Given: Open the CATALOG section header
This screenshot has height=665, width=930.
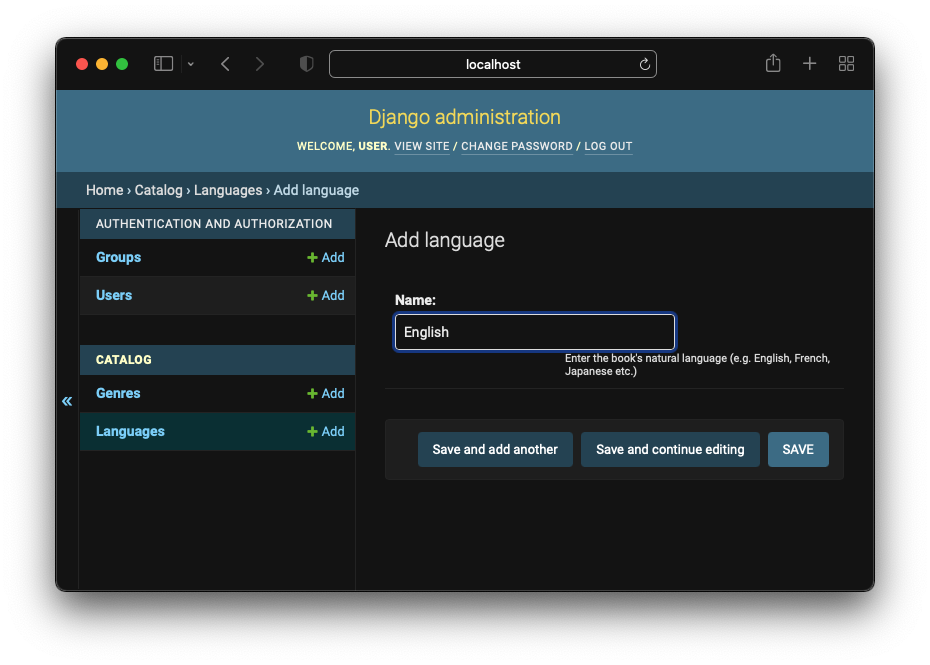Looking at the screenshot, I should click(x=123, y=359).
